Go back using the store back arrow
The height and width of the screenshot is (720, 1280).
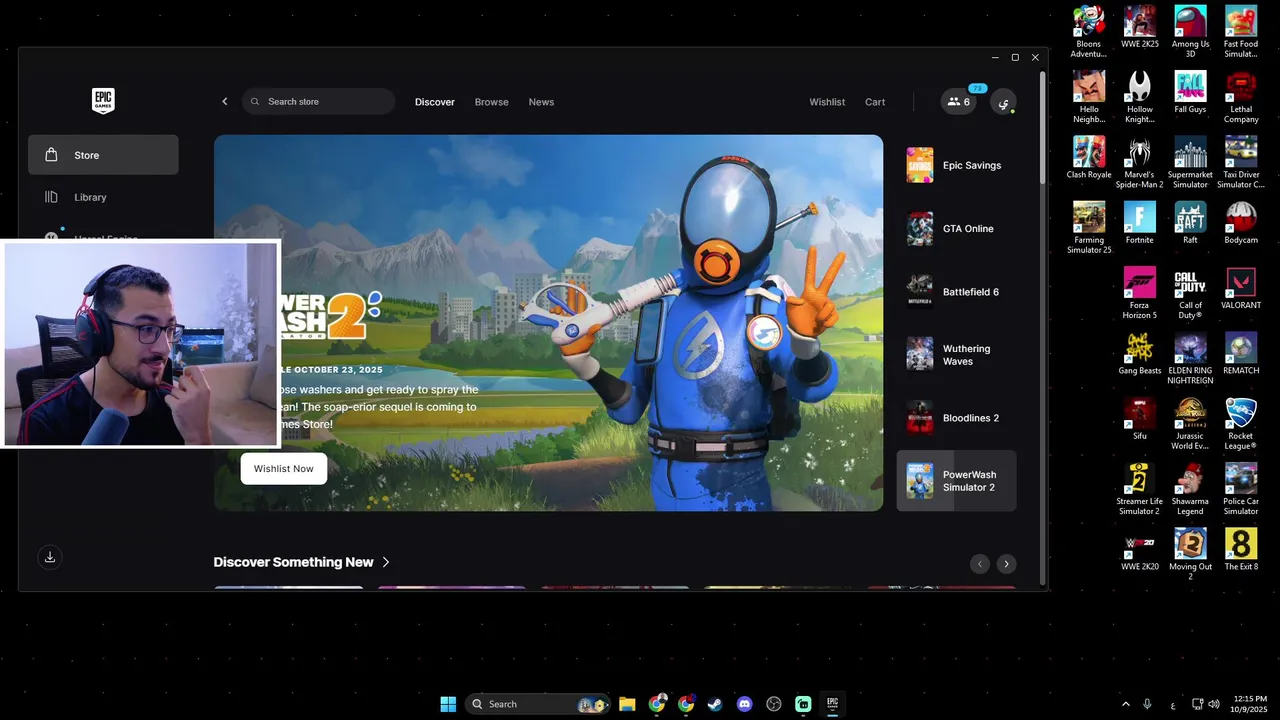225,102
